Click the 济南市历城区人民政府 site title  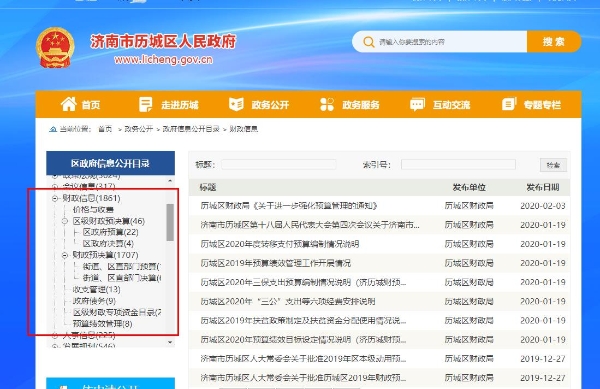[163, 41]
